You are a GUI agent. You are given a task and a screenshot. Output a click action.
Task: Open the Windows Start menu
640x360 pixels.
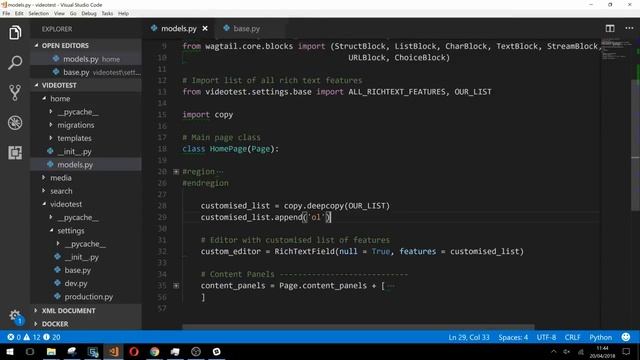9,351
